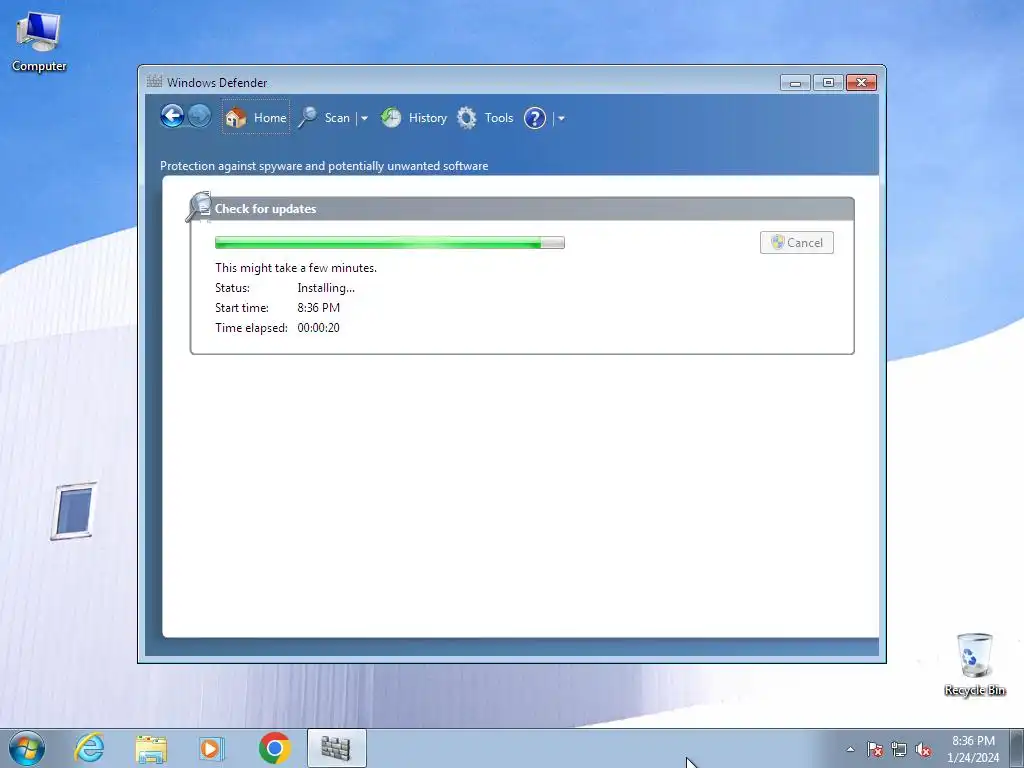Screen dimensions: 1024x768
Task: Click the '8:36 PM' start time value
Action: 319,308
